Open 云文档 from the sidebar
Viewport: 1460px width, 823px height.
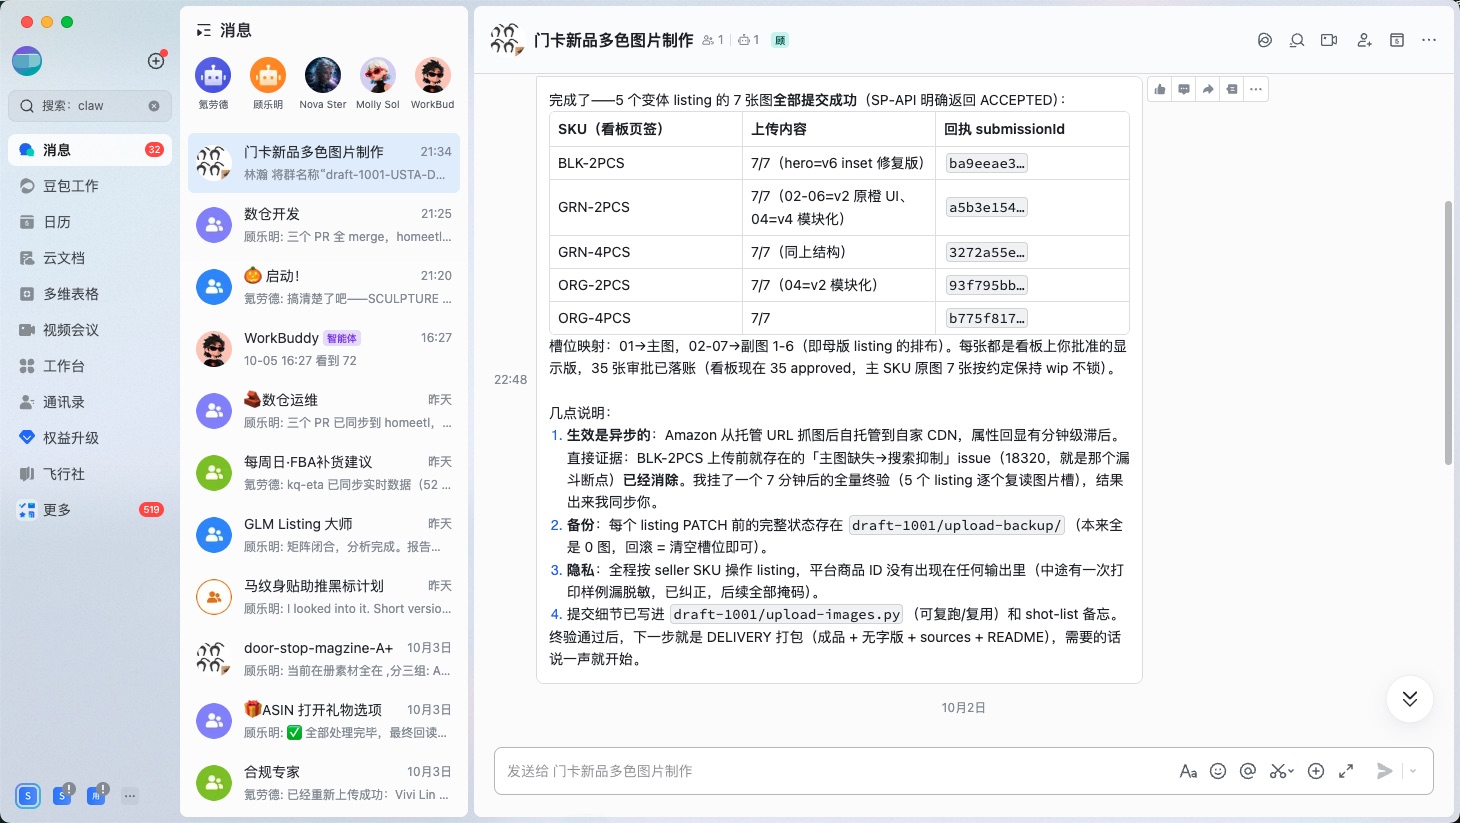pyautogui.click(x=90, y=258)
